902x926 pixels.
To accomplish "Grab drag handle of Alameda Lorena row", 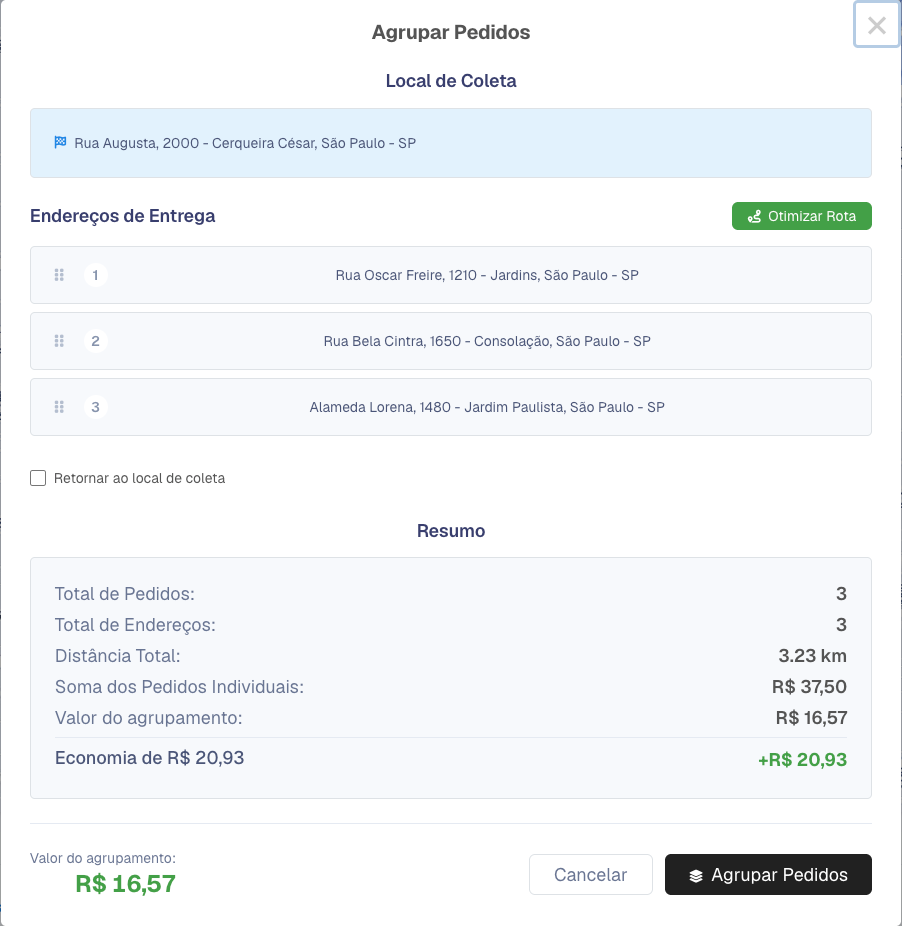I will tap(59, 407).
